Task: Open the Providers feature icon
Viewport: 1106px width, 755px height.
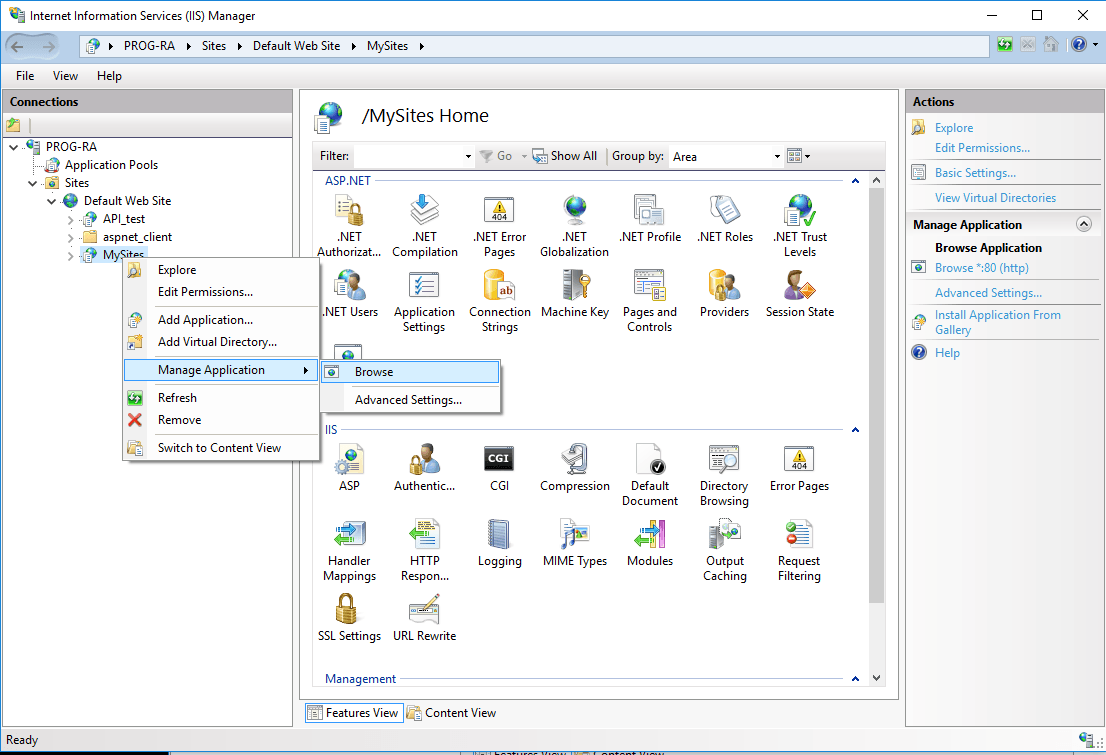Action: 725,285
